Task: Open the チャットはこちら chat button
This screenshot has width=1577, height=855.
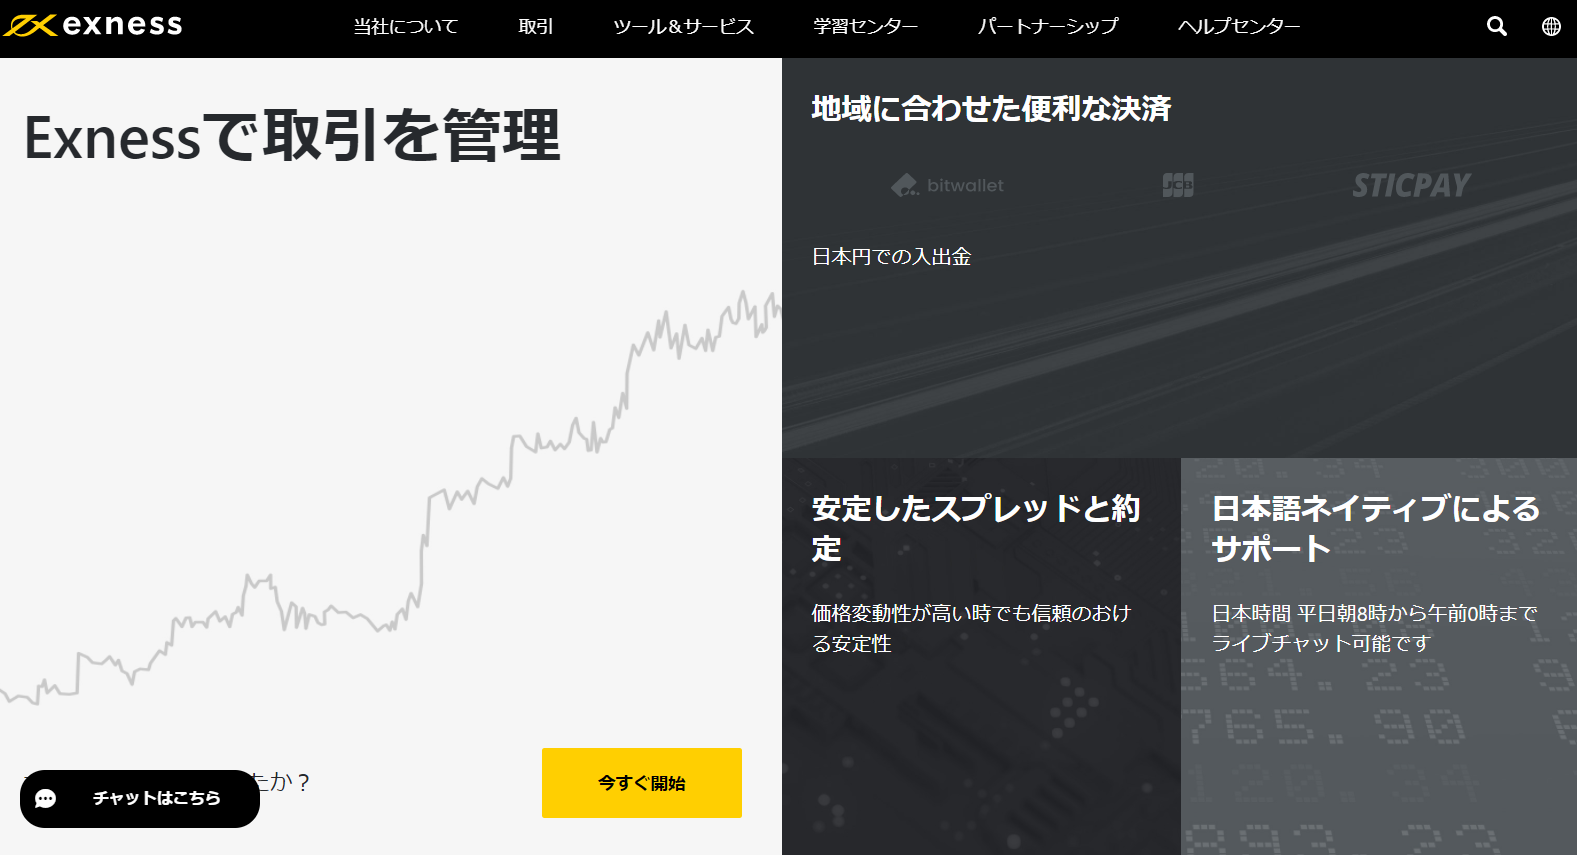Action: coord(140,798)
